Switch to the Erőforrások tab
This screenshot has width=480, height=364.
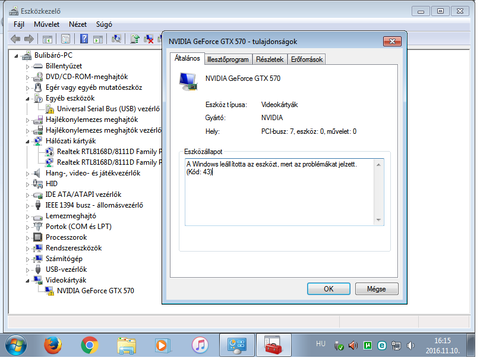tap(307, 59)
